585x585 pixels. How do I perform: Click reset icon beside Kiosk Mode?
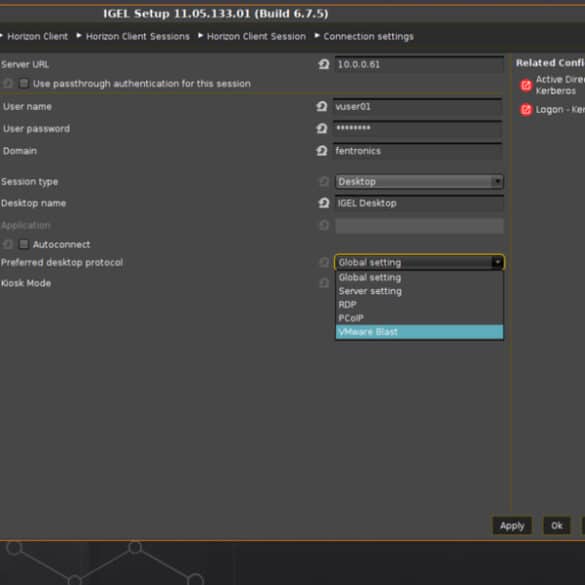coord(324,283)
